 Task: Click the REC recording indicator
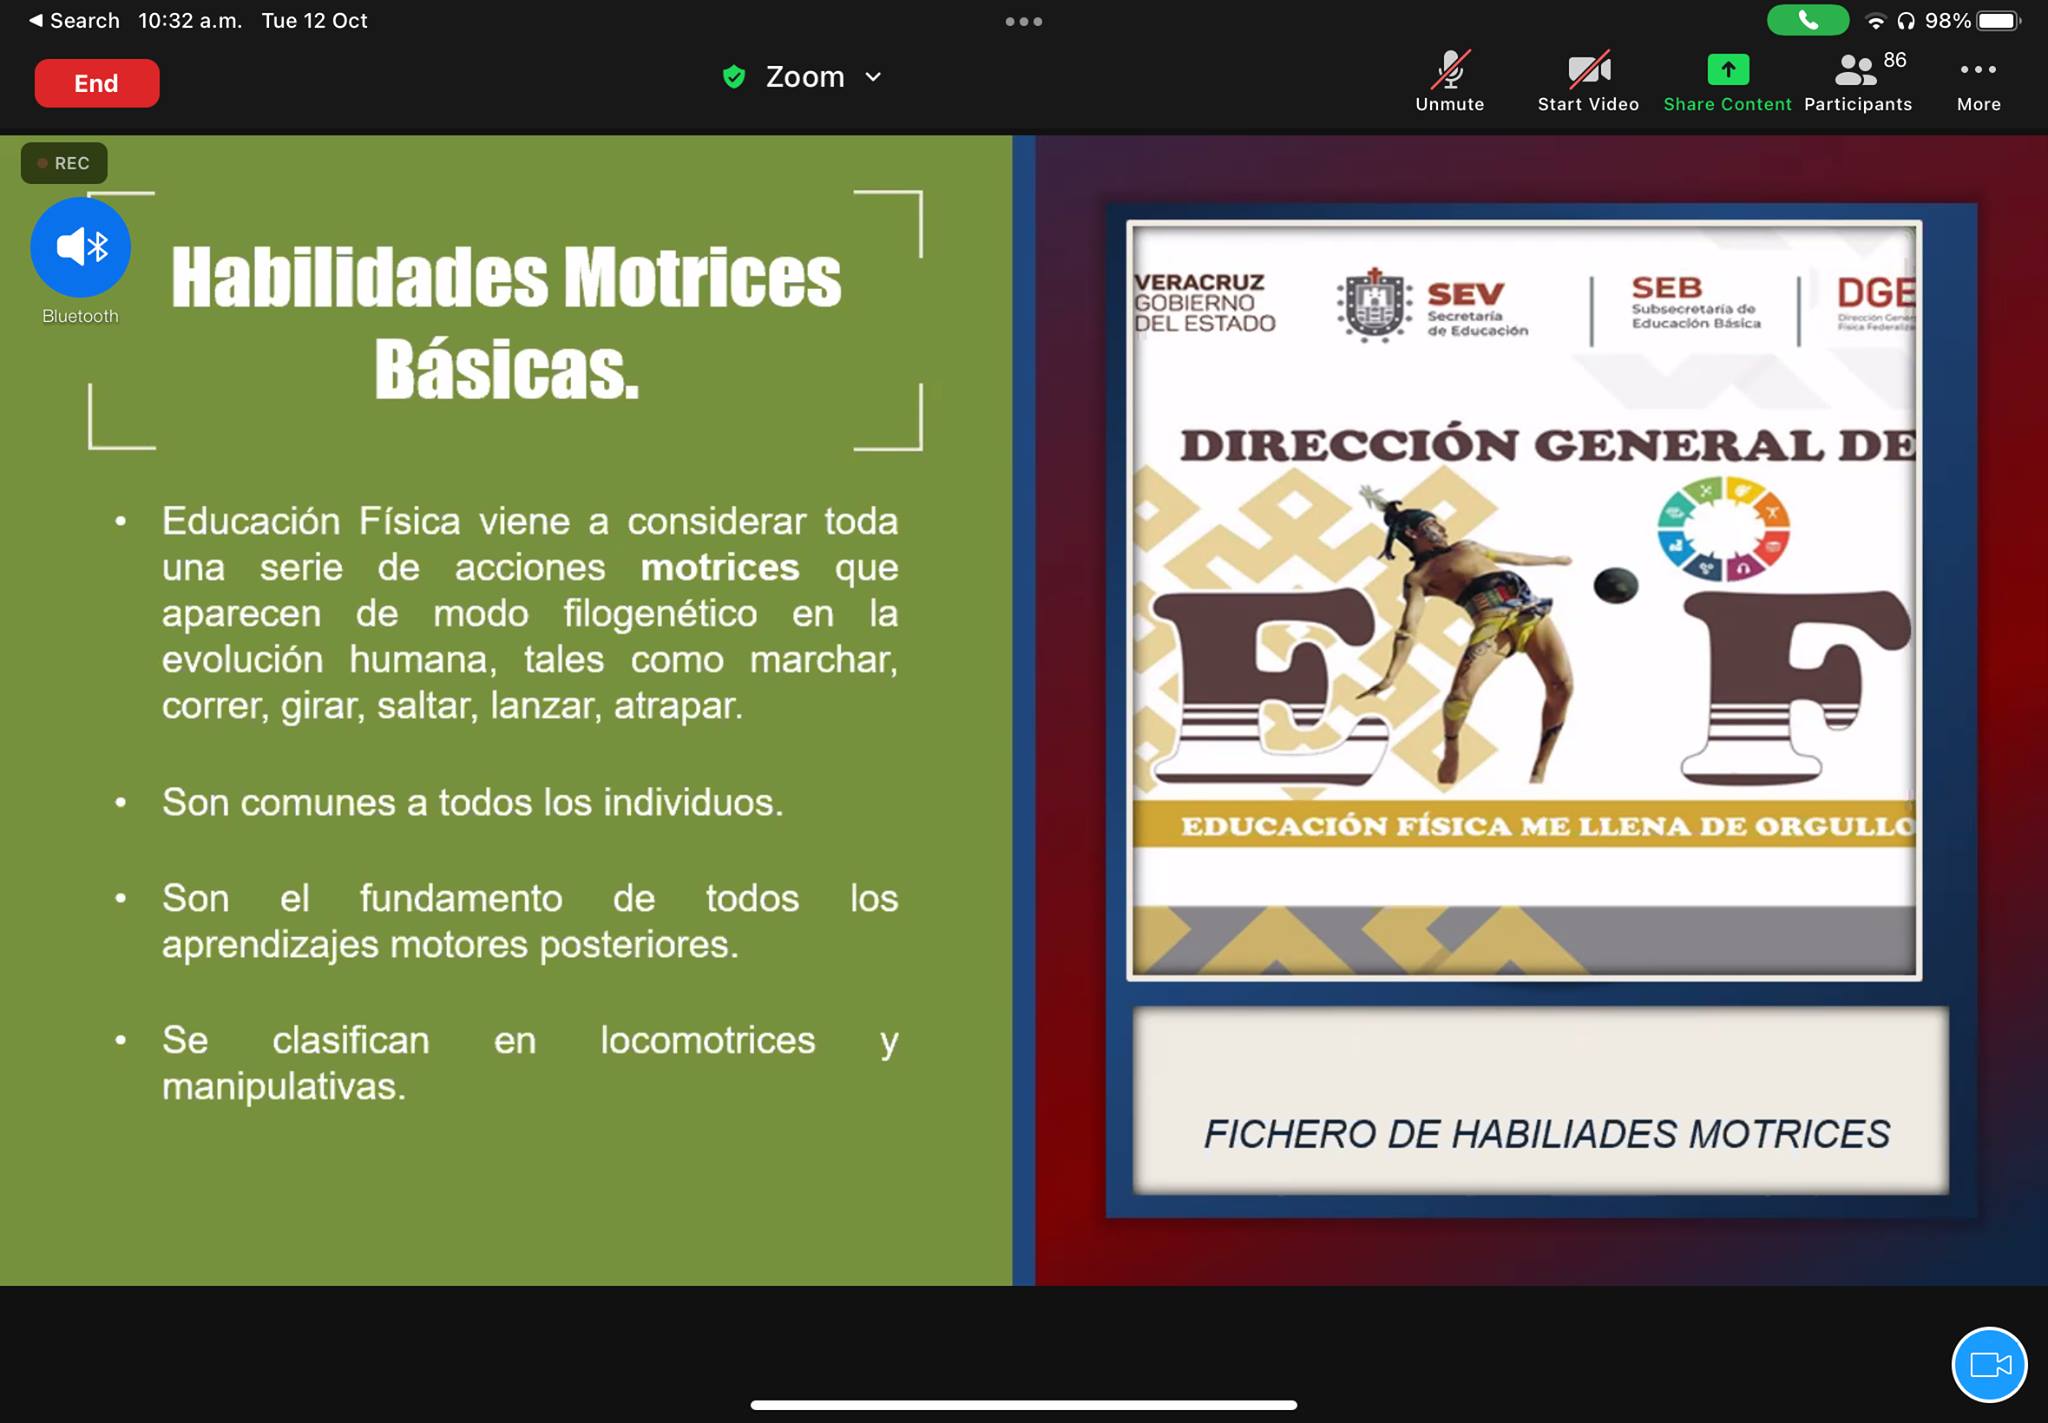coord(64,163)
